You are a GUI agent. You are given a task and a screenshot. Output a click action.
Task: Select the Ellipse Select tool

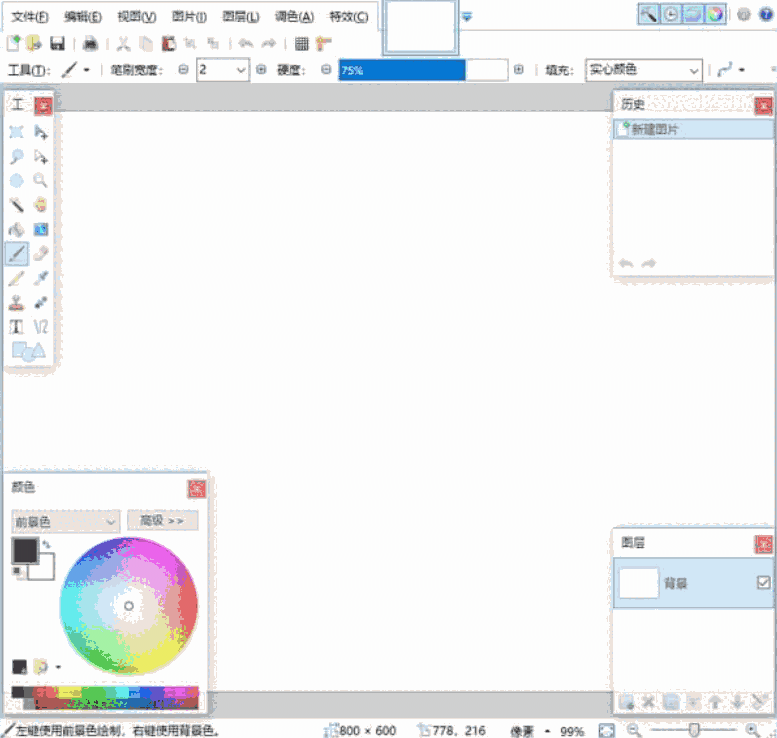(x=16, y=180)
